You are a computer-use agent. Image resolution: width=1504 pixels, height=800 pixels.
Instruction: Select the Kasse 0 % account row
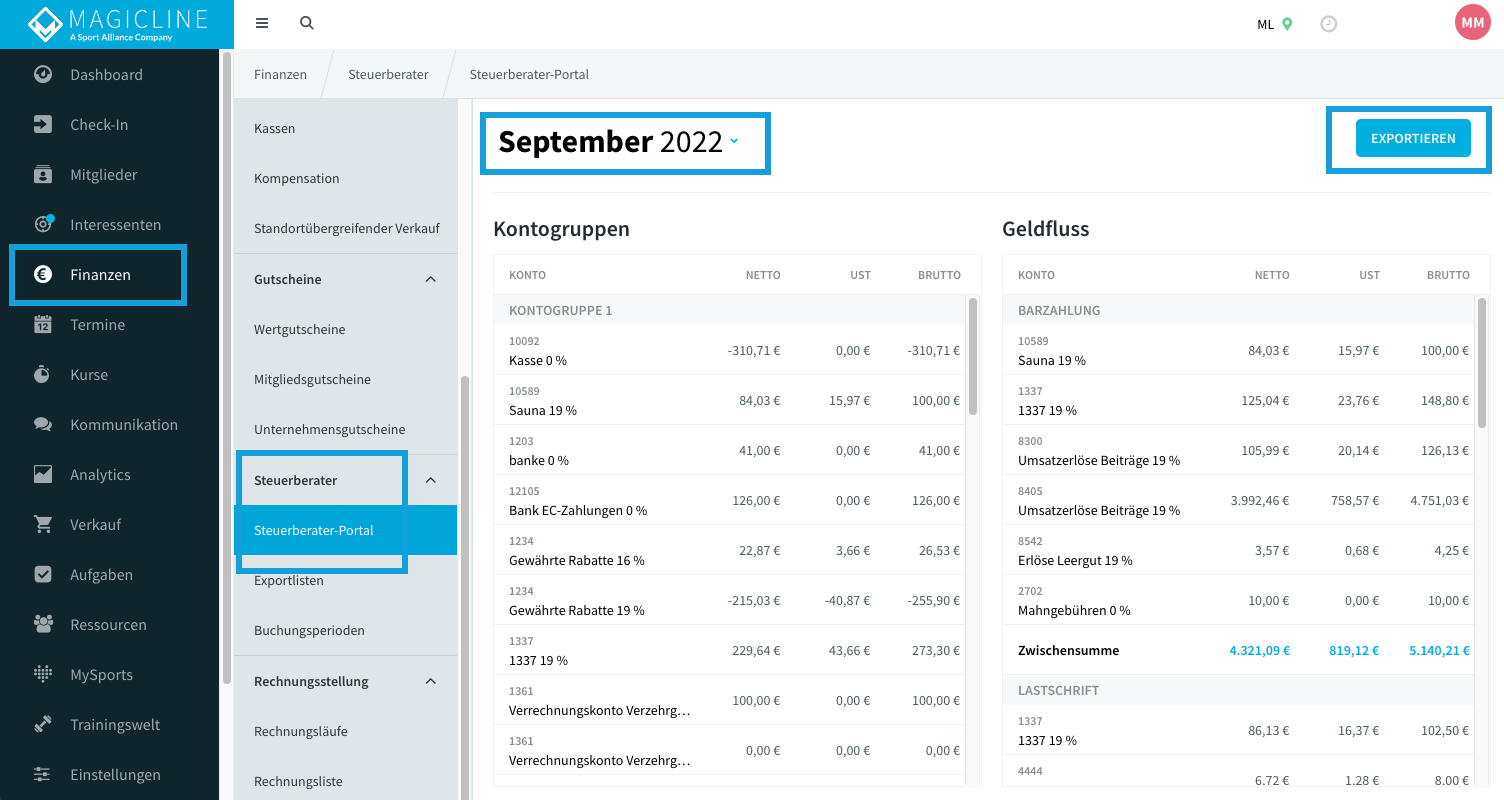(x=730, y=350)
